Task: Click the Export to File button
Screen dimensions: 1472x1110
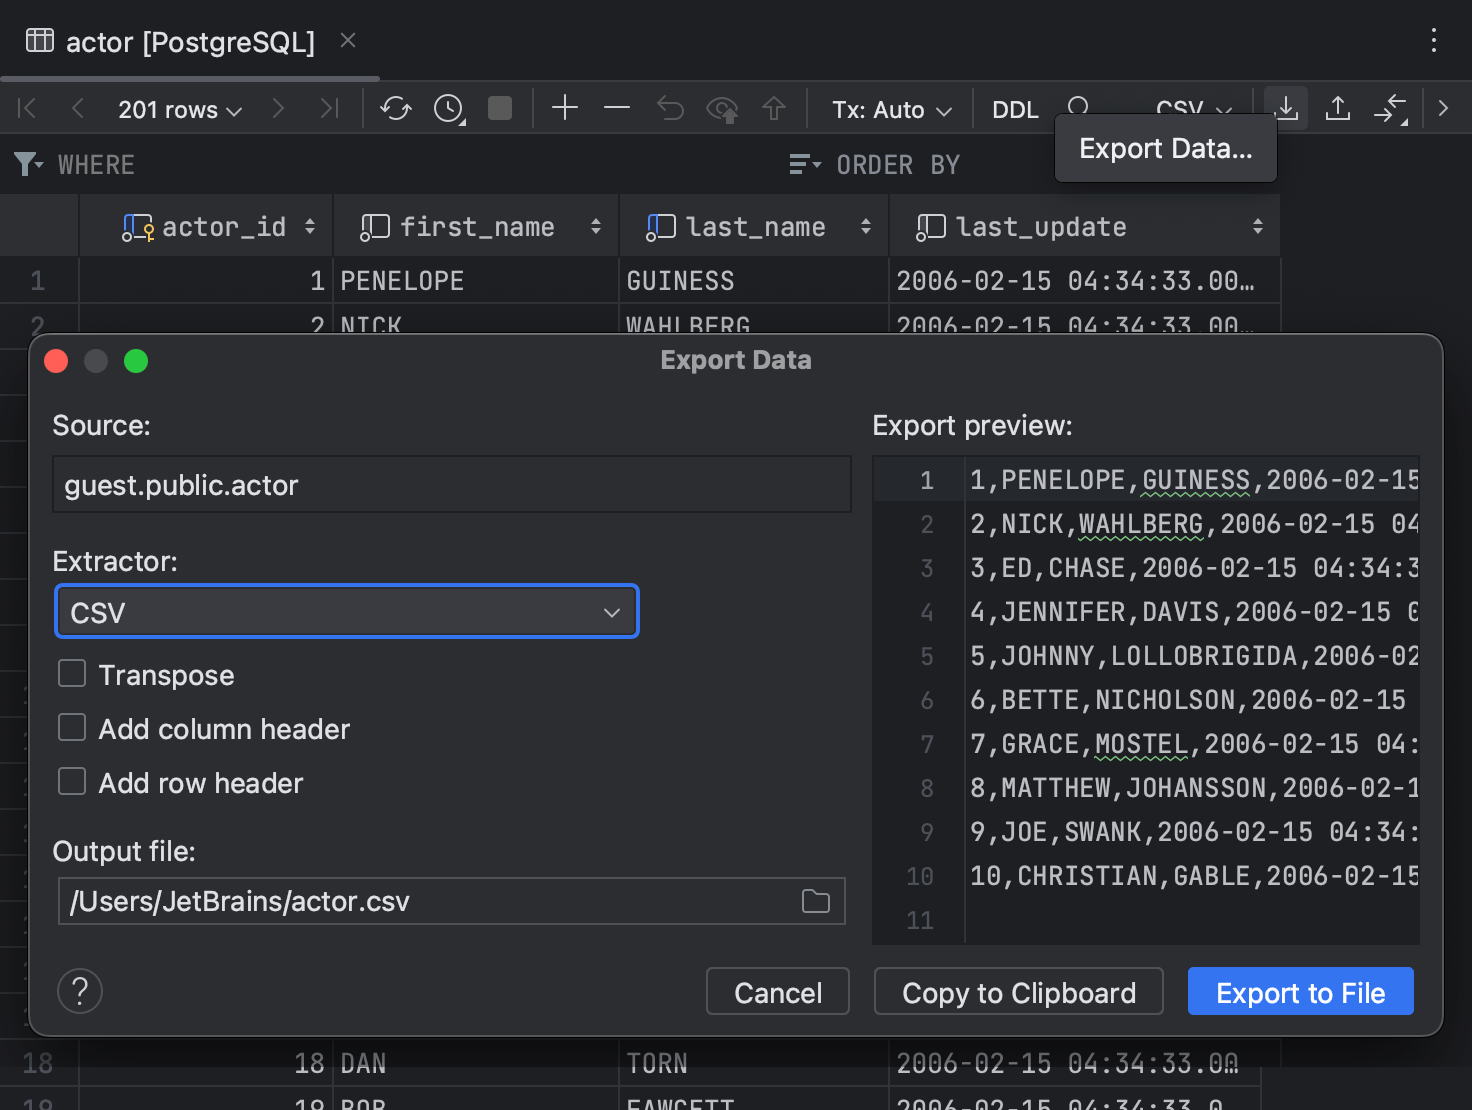Action: click(x=1299, y=991)
